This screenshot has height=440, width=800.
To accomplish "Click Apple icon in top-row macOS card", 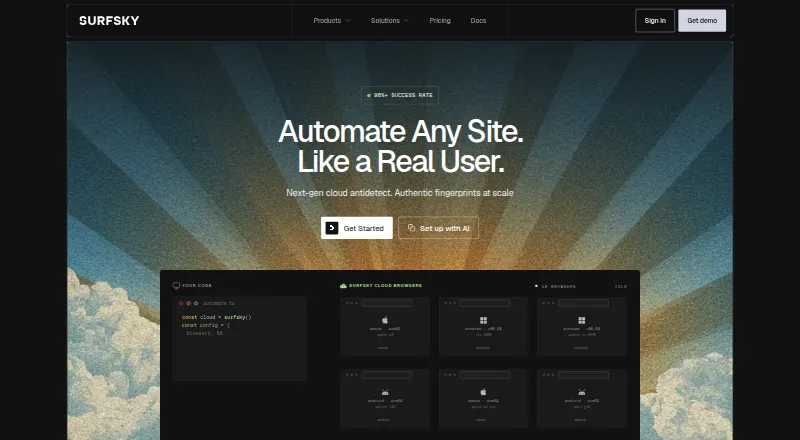I will tap(385, 320).
